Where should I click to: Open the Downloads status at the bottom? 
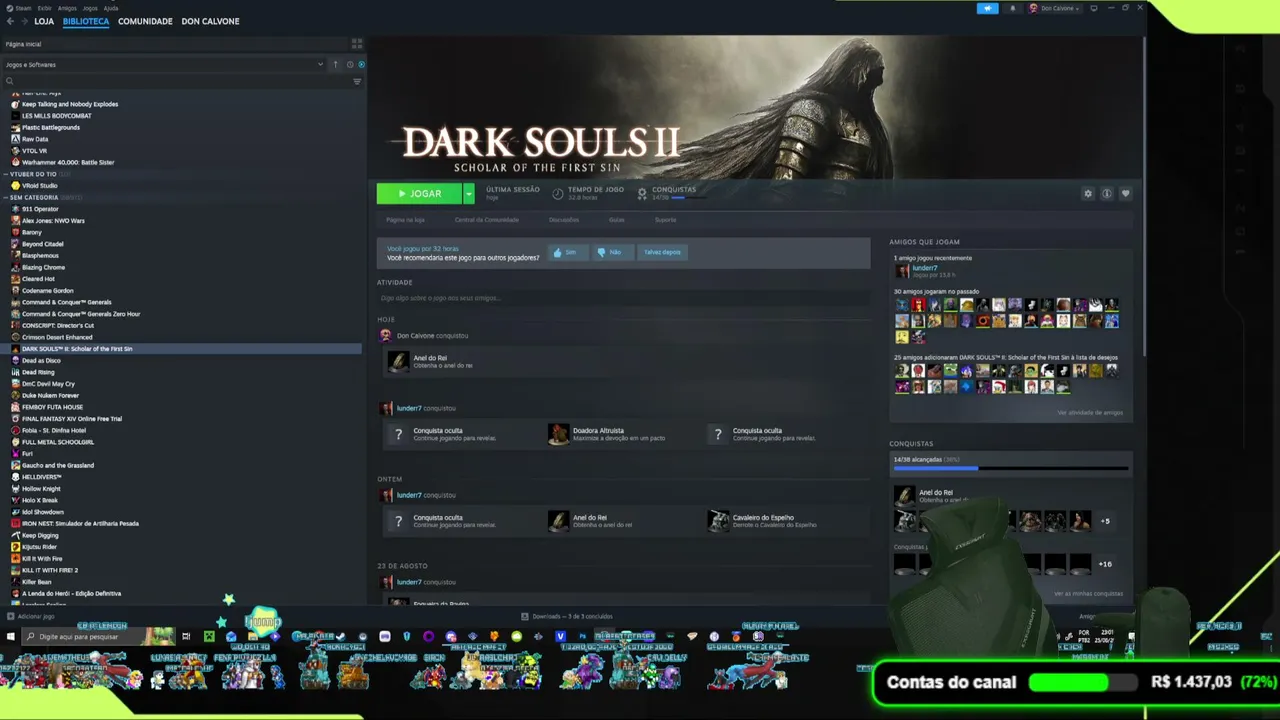[x=567, y=616]
